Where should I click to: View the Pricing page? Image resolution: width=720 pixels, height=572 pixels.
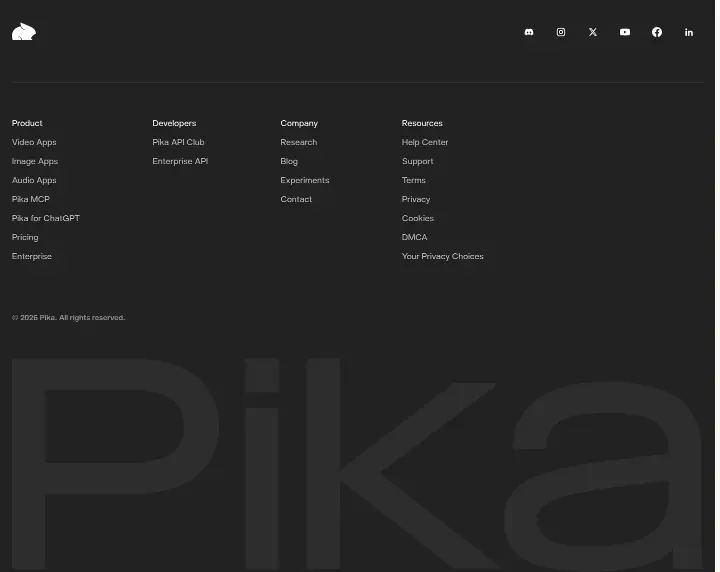(25, 237)
